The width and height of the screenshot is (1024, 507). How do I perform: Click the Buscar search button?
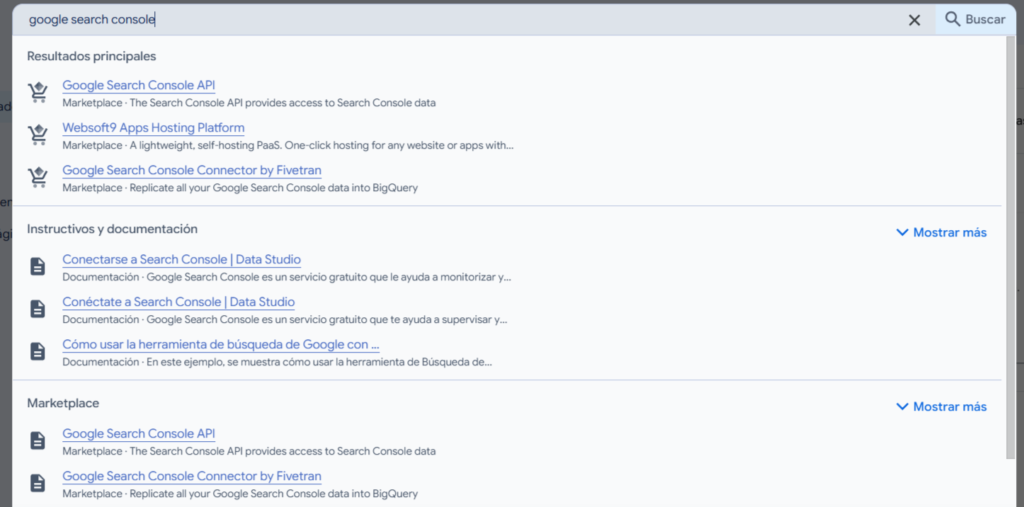pos(976,20)
